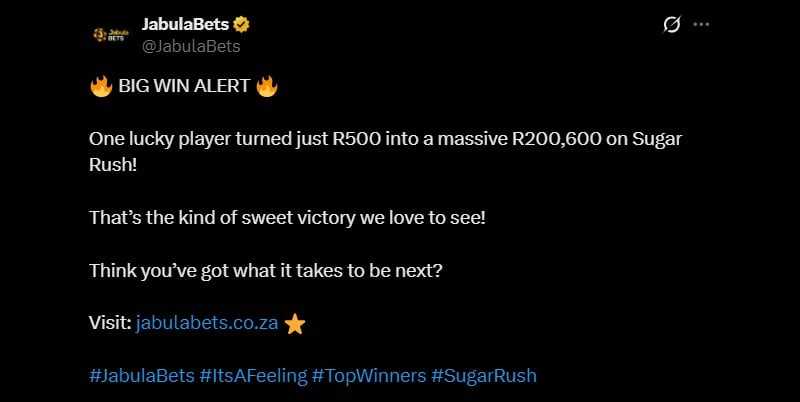The height and width of the screenshot is (402, 800).
Task: Open the #JabulaBets hashtag
Action: coord(141,376)
